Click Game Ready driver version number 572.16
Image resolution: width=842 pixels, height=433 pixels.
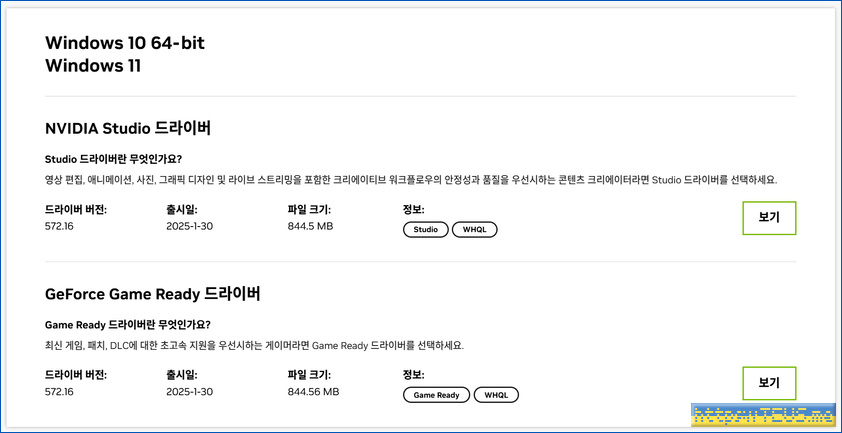pyautogui.click(x=60, y=392)
